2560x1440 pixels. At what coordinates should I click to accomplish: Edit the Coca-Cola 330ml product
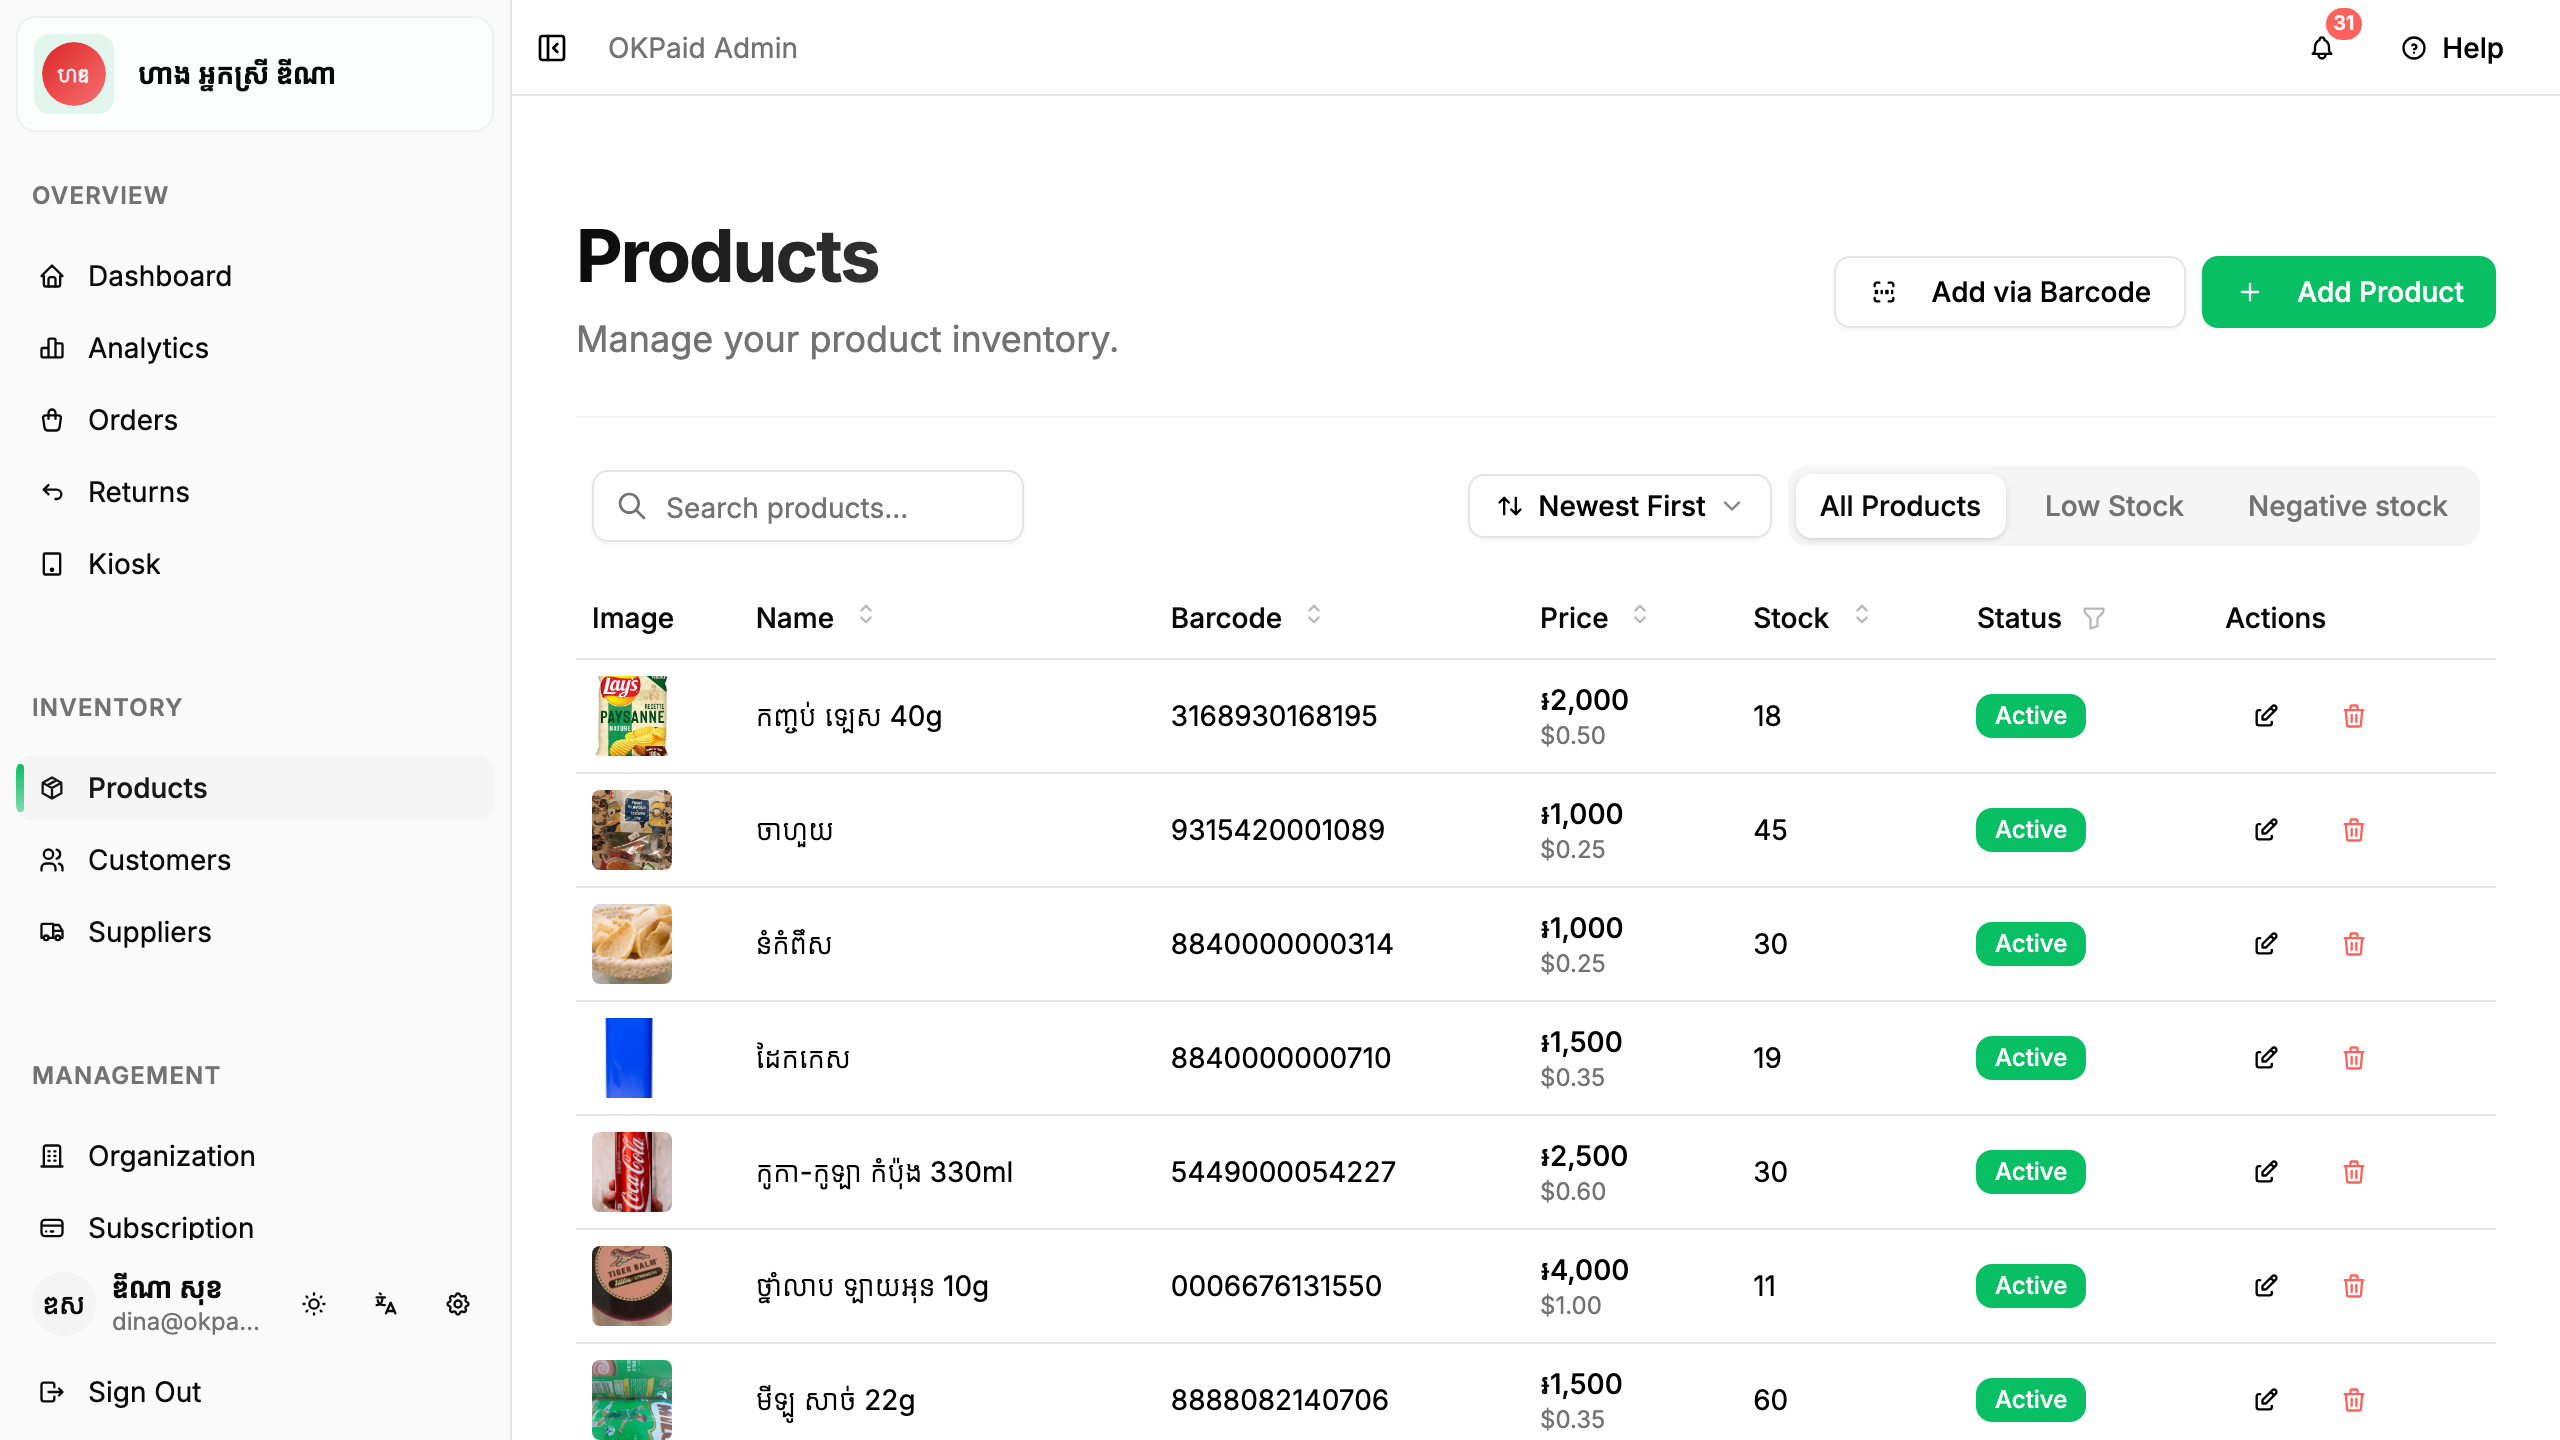(2266, 1171)
